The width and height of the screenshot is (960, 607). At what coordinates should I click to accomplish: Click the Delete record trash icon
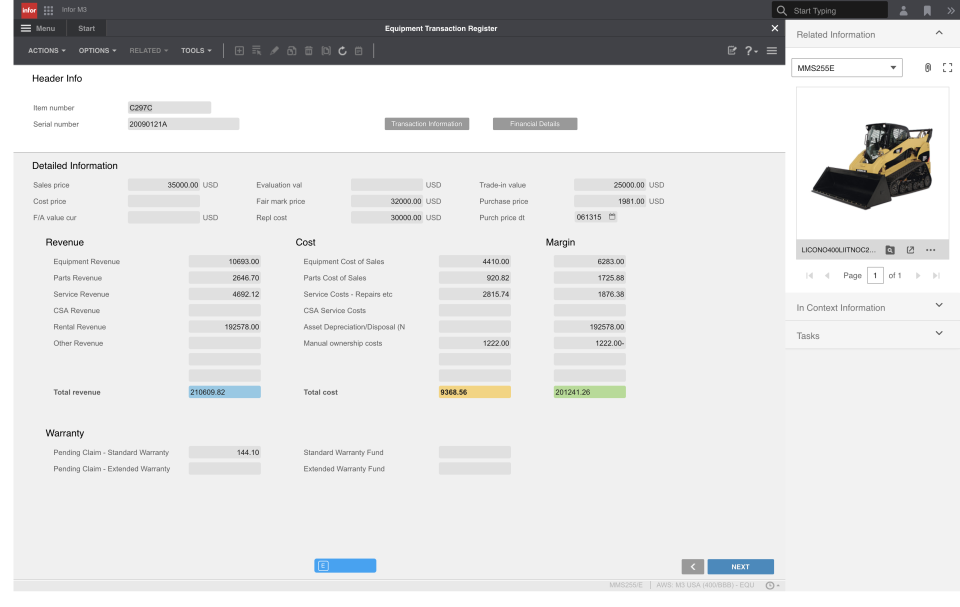pos(309,50)
